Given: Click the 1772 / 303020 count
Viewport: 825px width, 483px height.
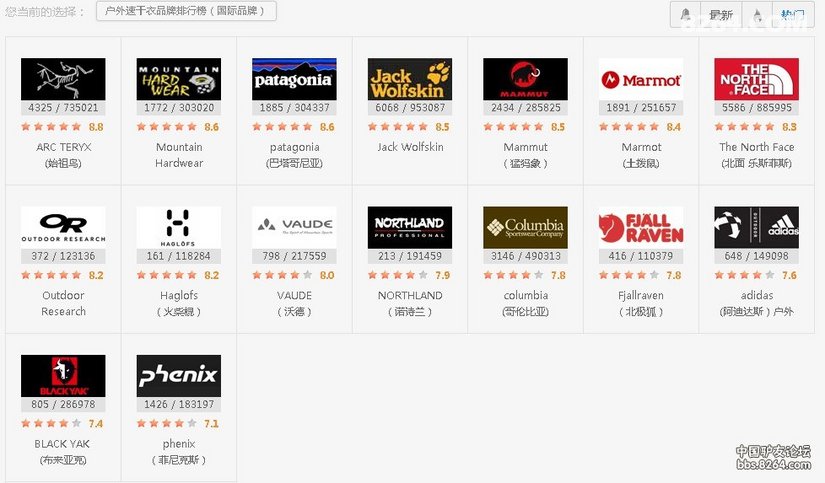Looking at the screenshot, I should pyautogui.click(x=179, y=108).
